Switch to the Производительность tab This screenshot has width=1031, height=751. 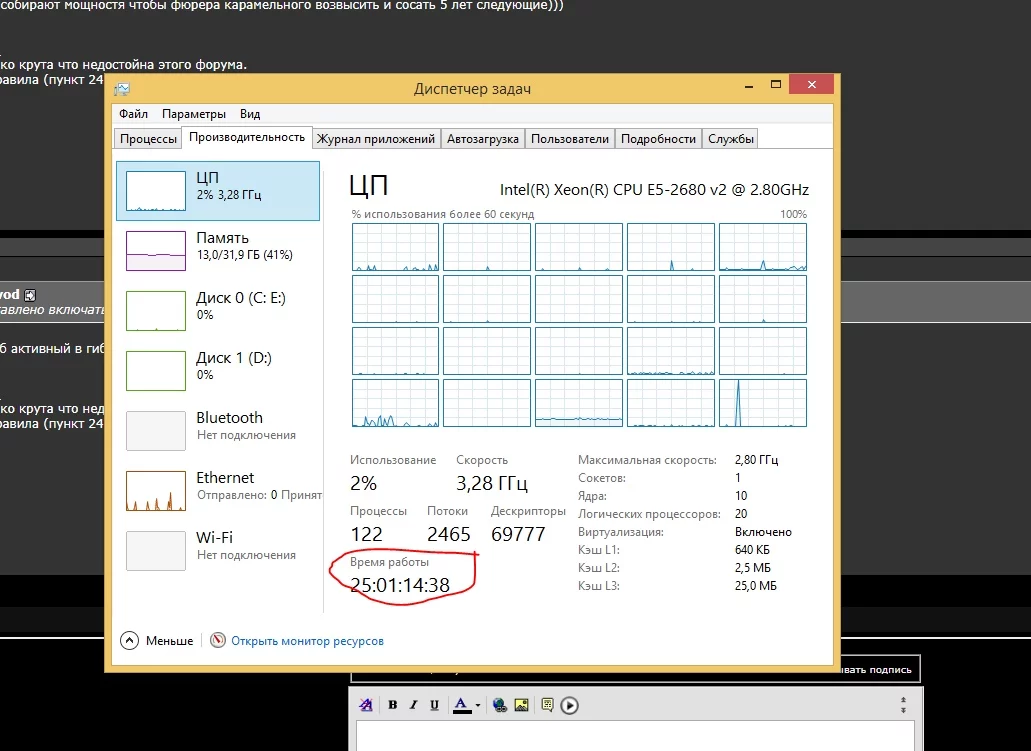tap(247, 137)
